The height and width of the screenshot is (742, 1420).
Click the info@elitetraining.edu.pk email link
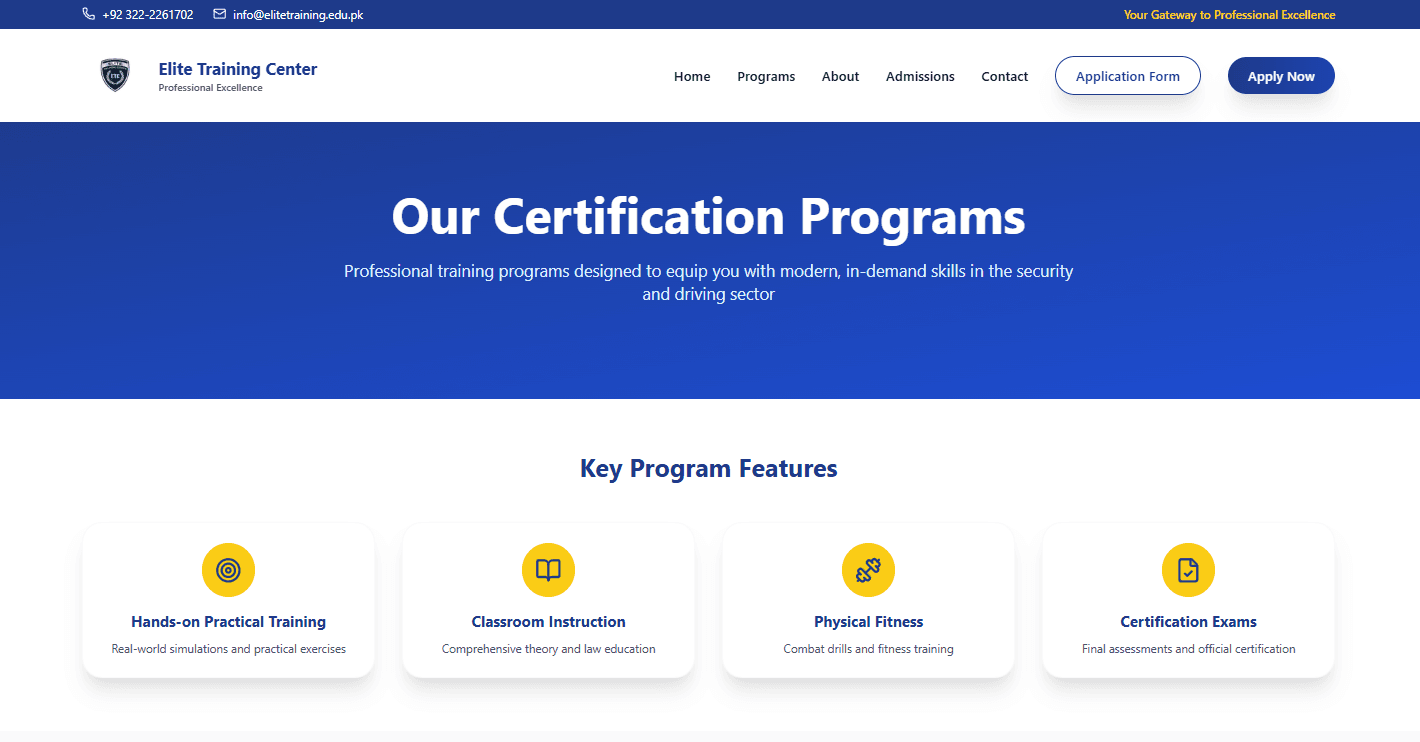click(x=298, y=15)
